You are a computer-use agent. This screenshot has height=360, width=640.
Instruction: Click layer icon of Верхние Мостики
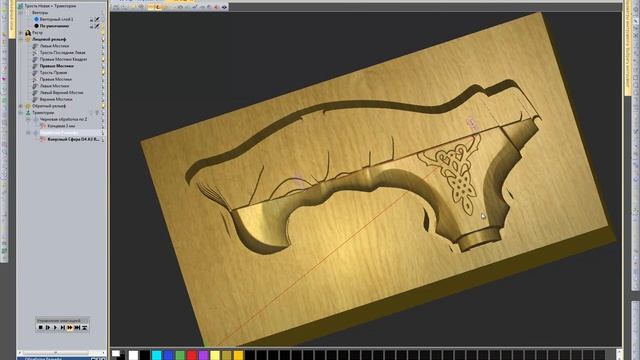pyautogui.click(x=35, y=99)
